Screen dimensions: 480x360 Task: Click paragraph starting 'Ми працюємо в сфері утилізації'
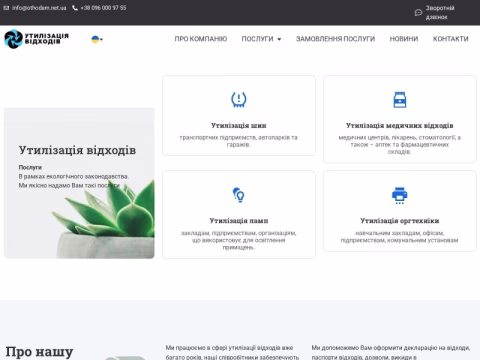pos(232,352)
